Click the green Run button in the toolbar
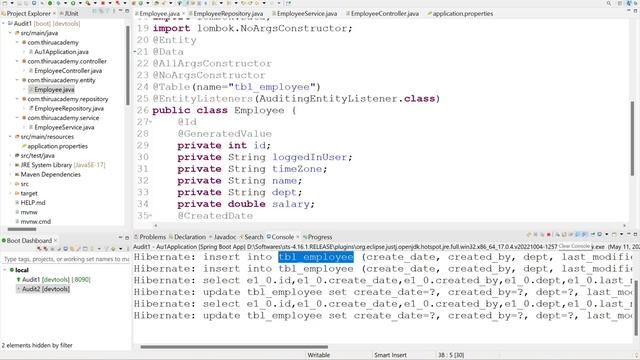The width and height of the screenshot is (640, 360). click(73, 3)
